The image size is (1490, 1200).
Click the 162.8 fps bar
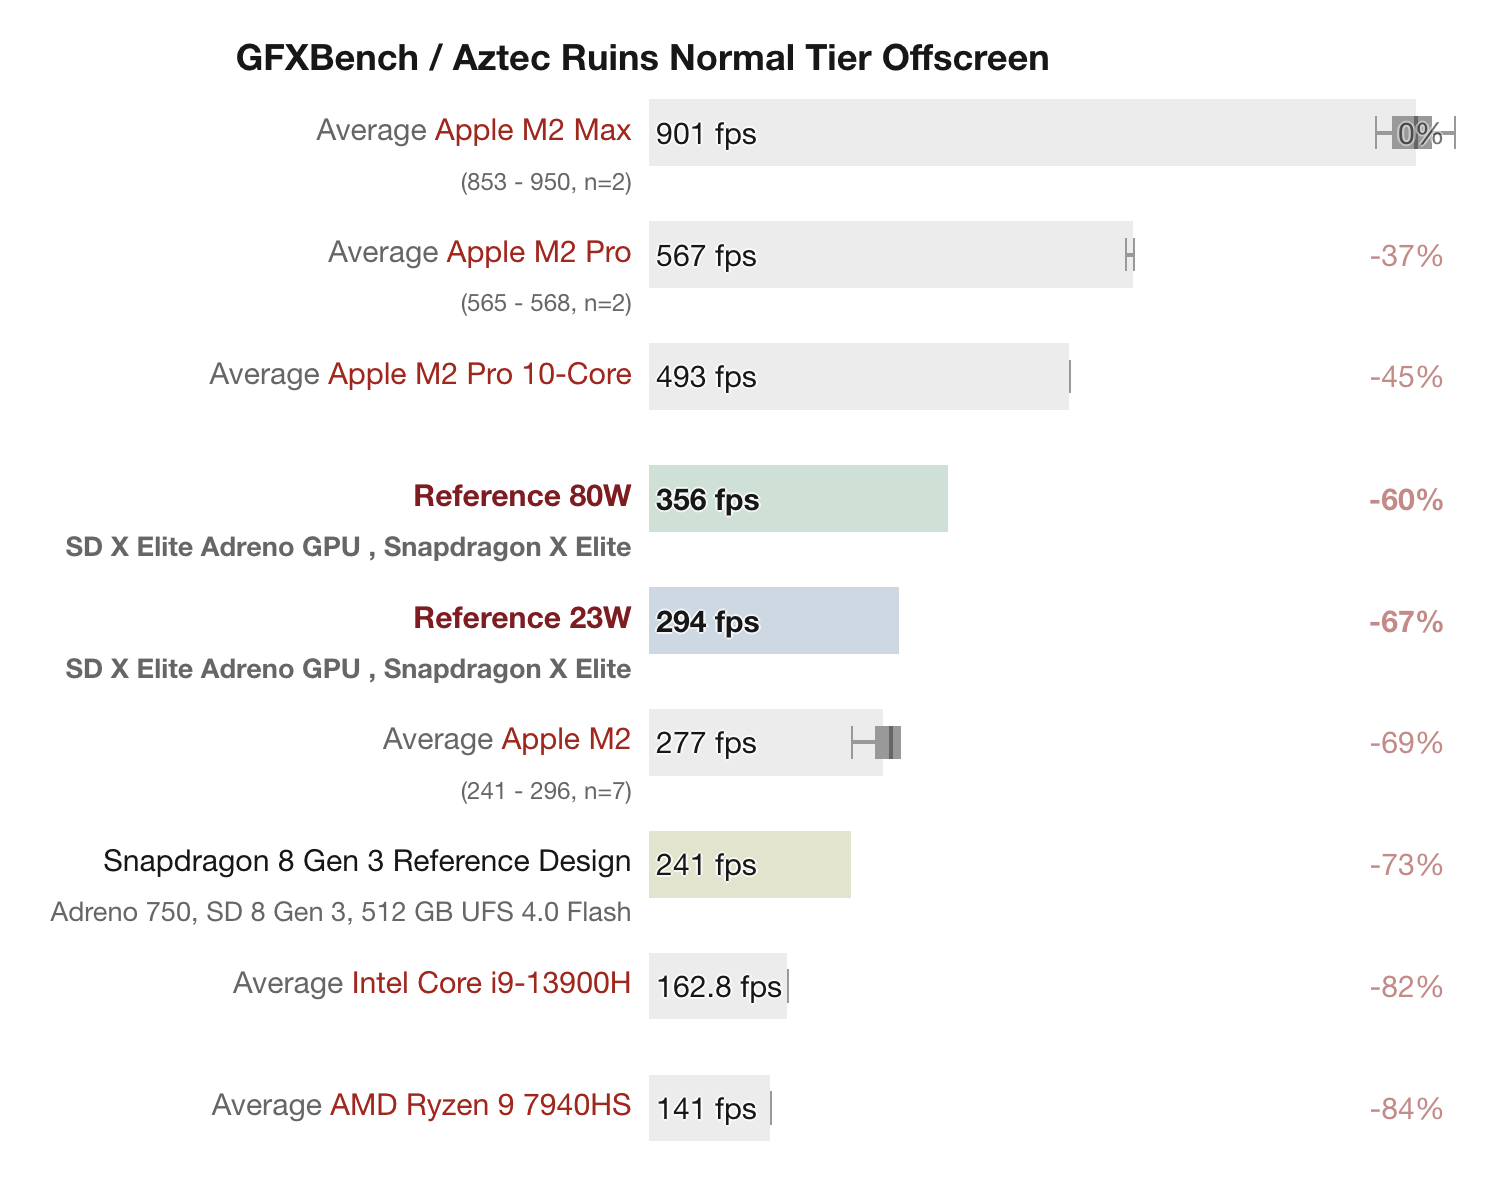point(718,986)
